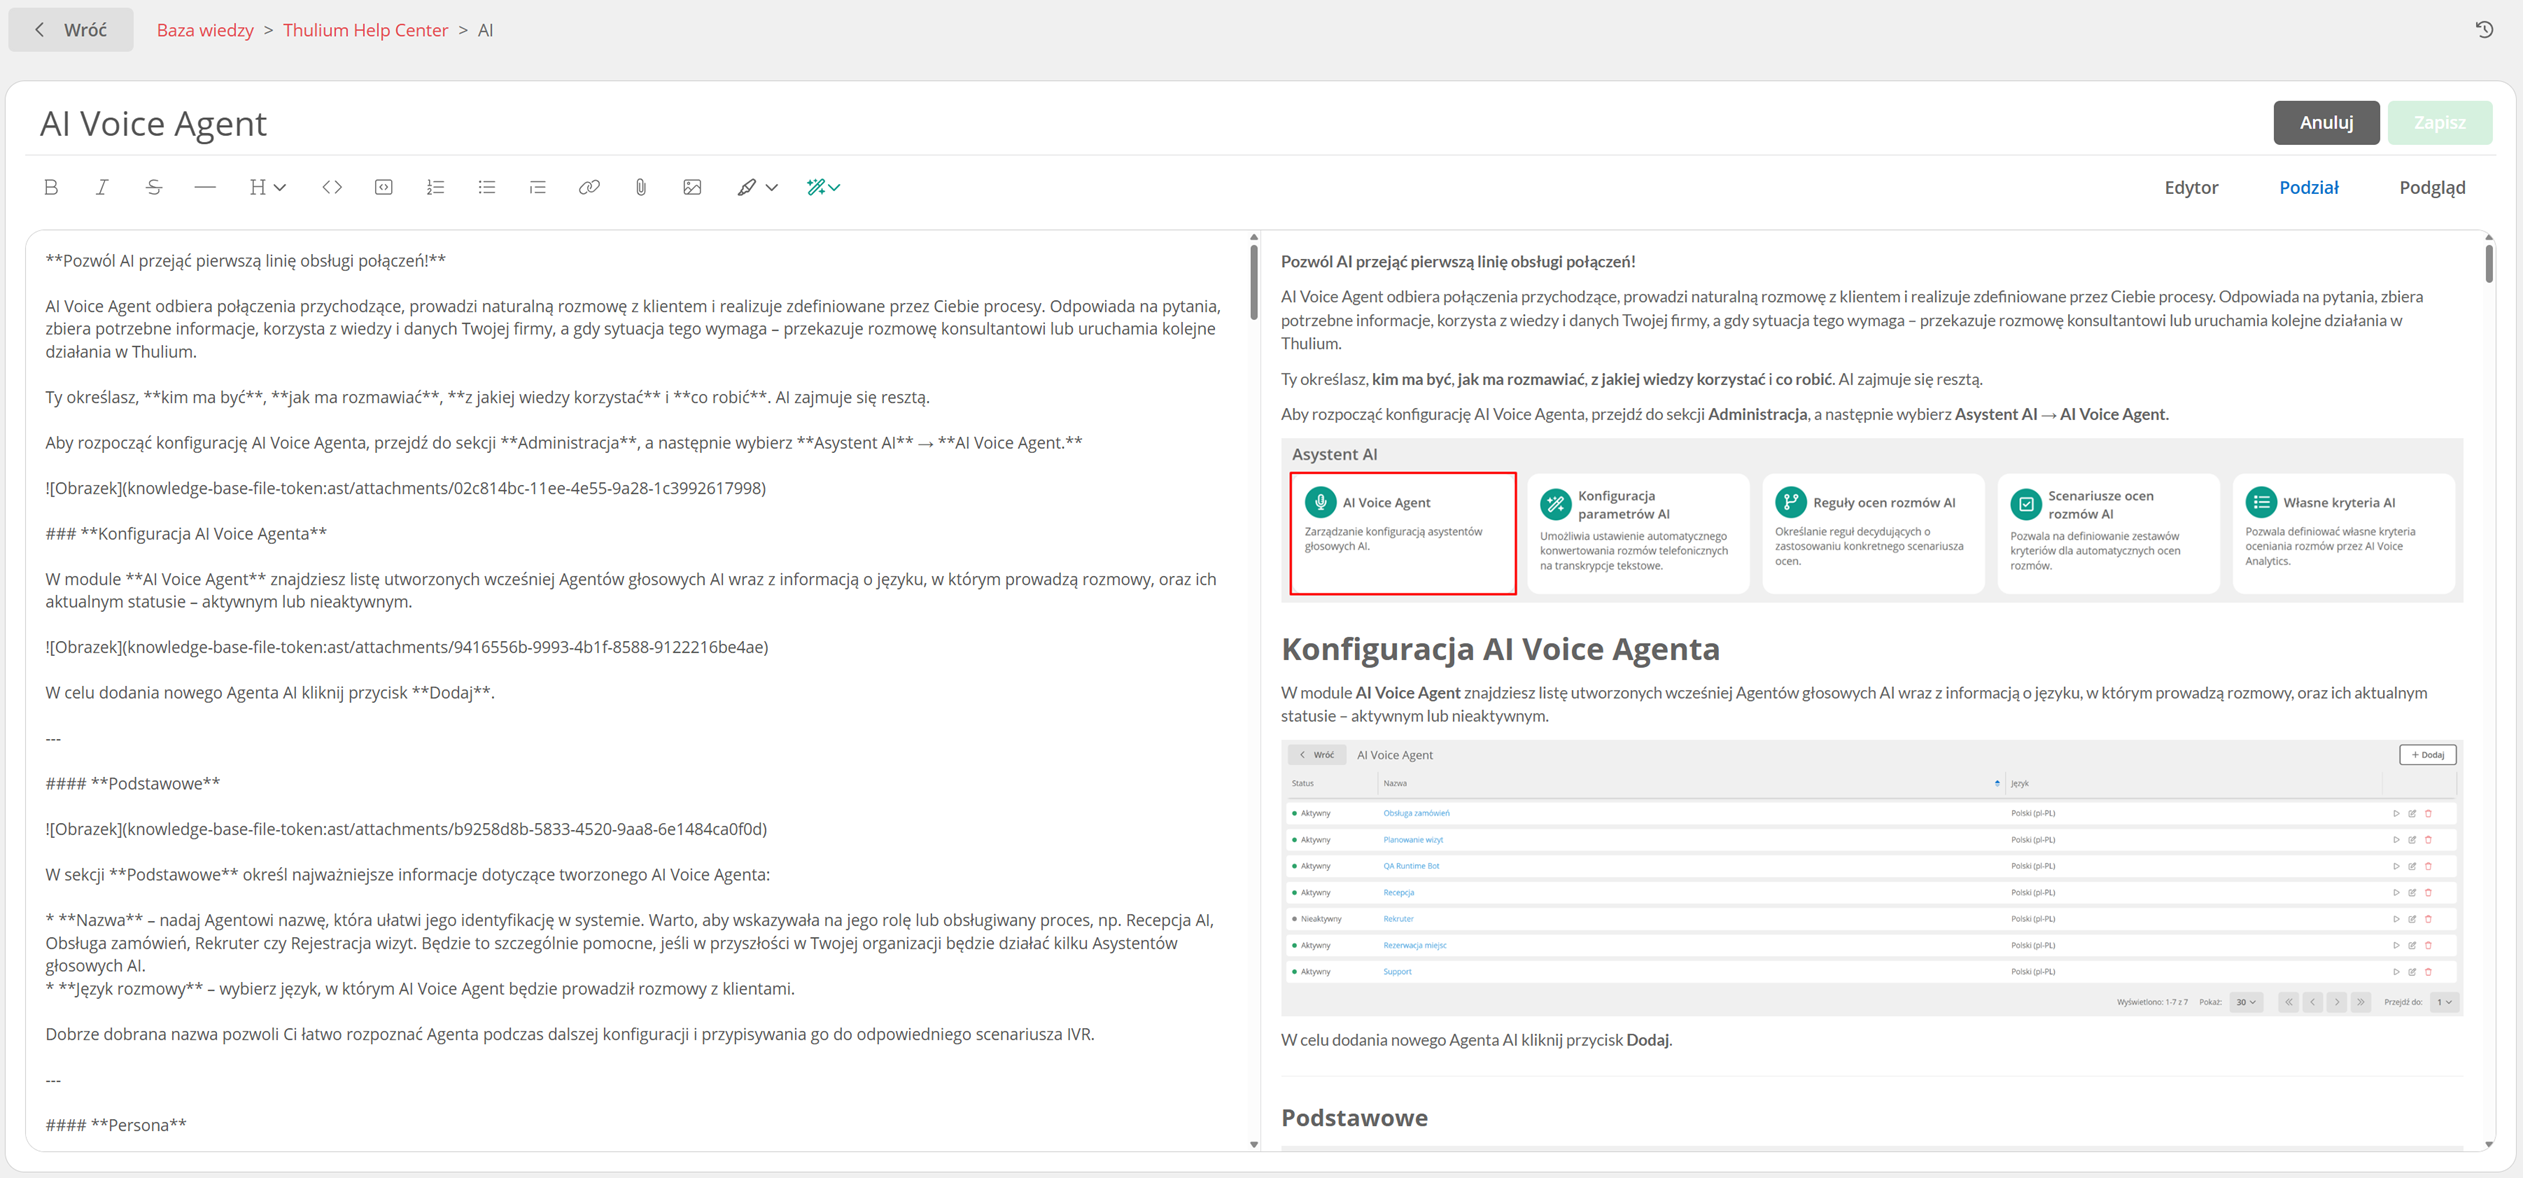2523x1178 pixels.
Task: Click the agent list screenshot in preview
Action: pos(1872,878)
